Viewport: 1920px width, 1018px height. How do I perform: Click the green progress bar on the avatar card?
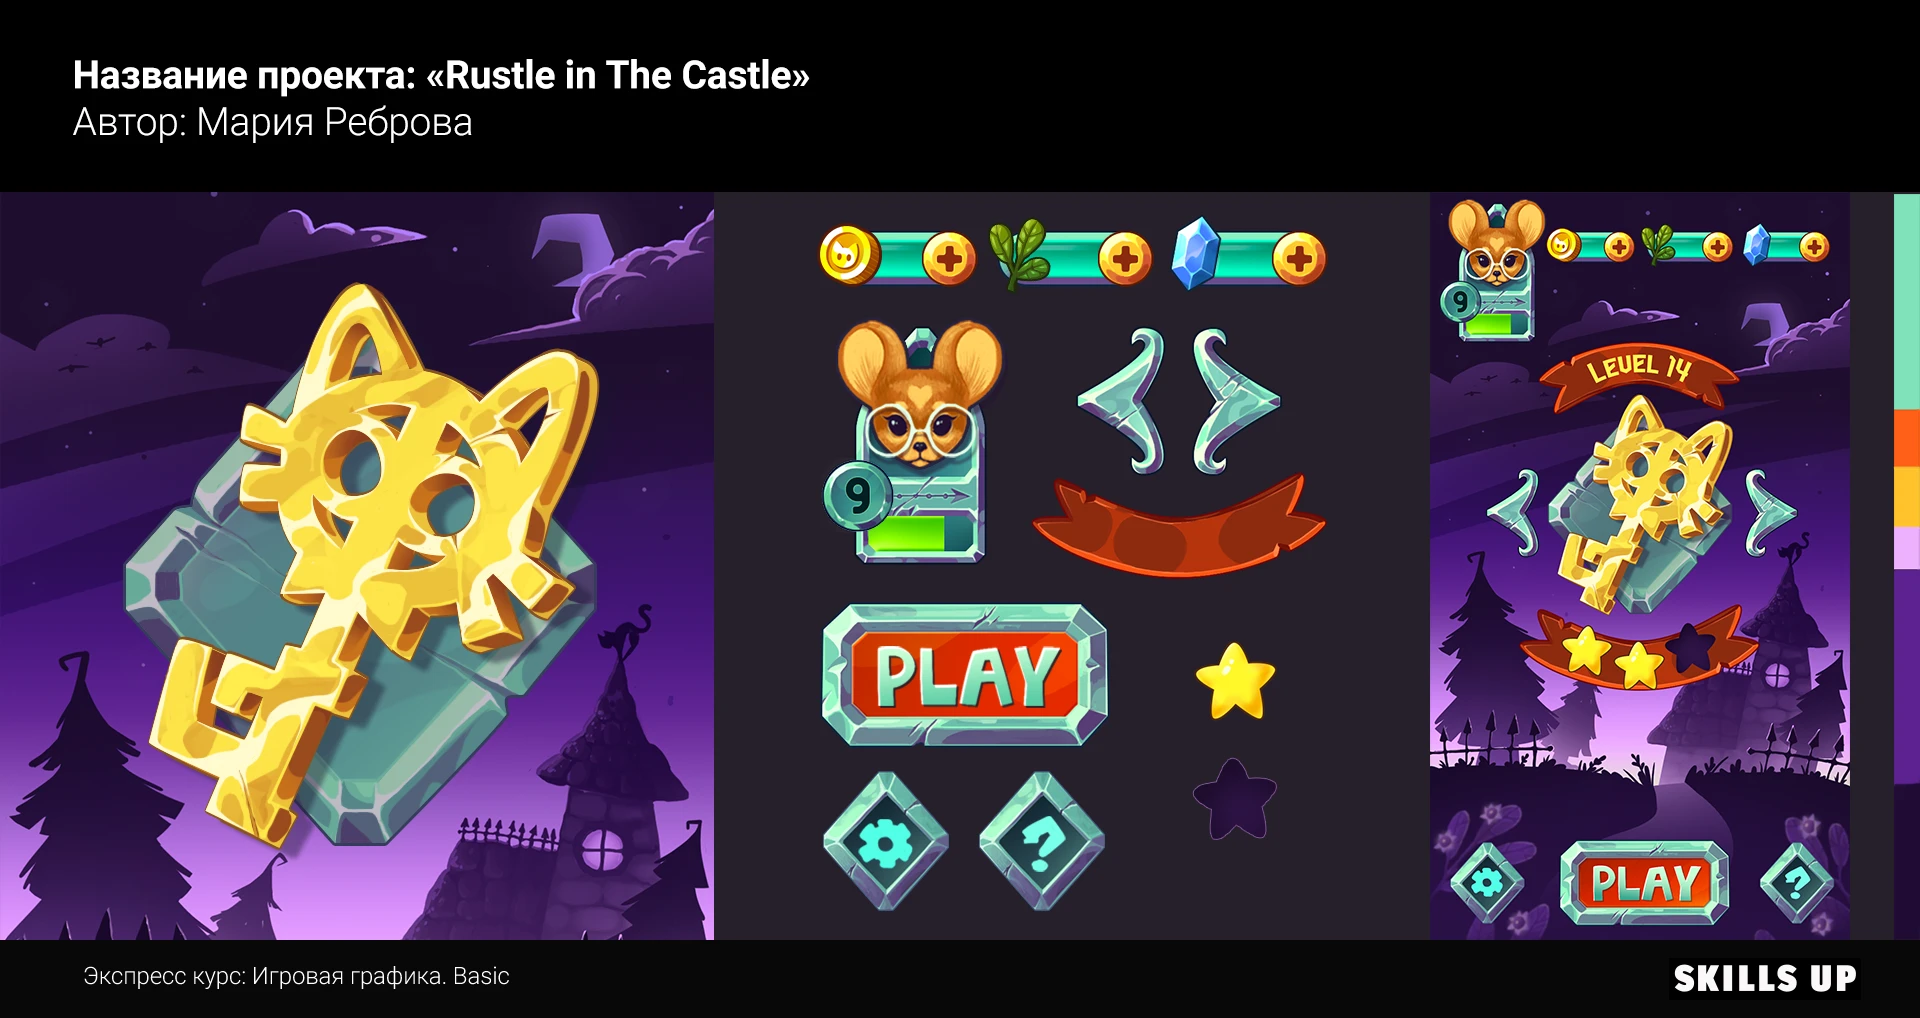click(x=906, y=532)
